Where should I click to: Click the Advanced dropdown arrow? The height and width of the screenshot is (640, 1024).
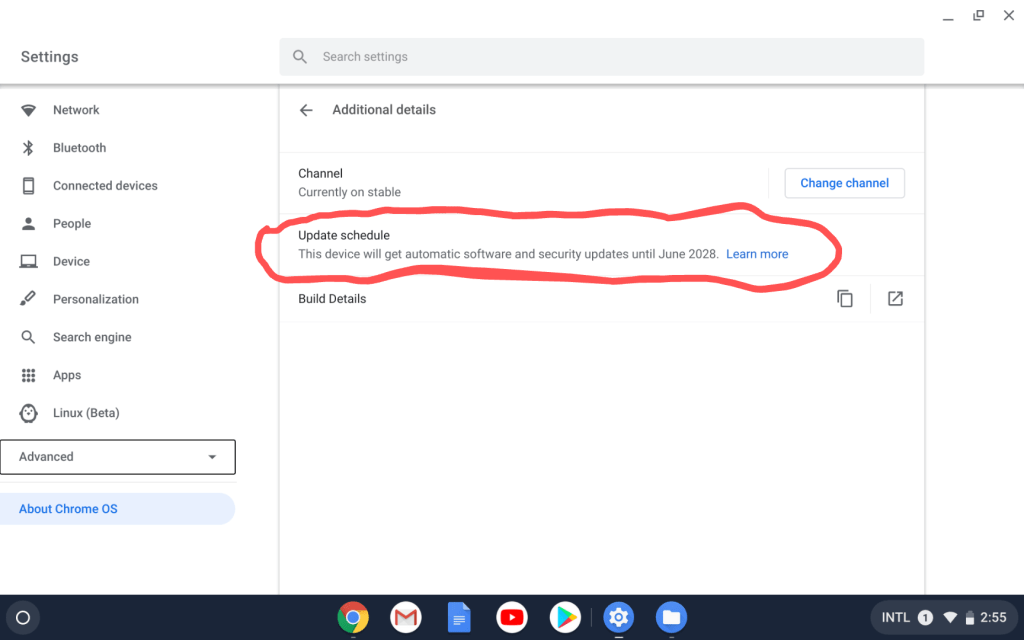point(212,457)
